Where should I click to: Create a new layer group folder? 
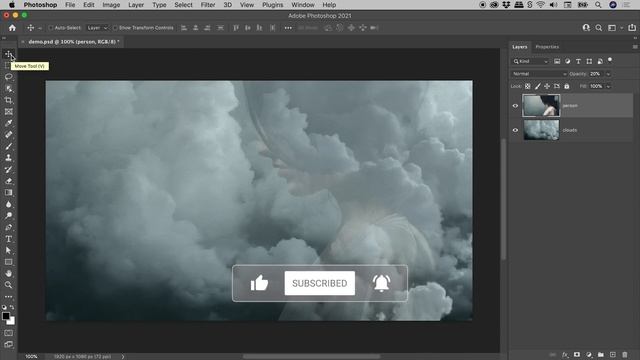click(x=600, y=355)
